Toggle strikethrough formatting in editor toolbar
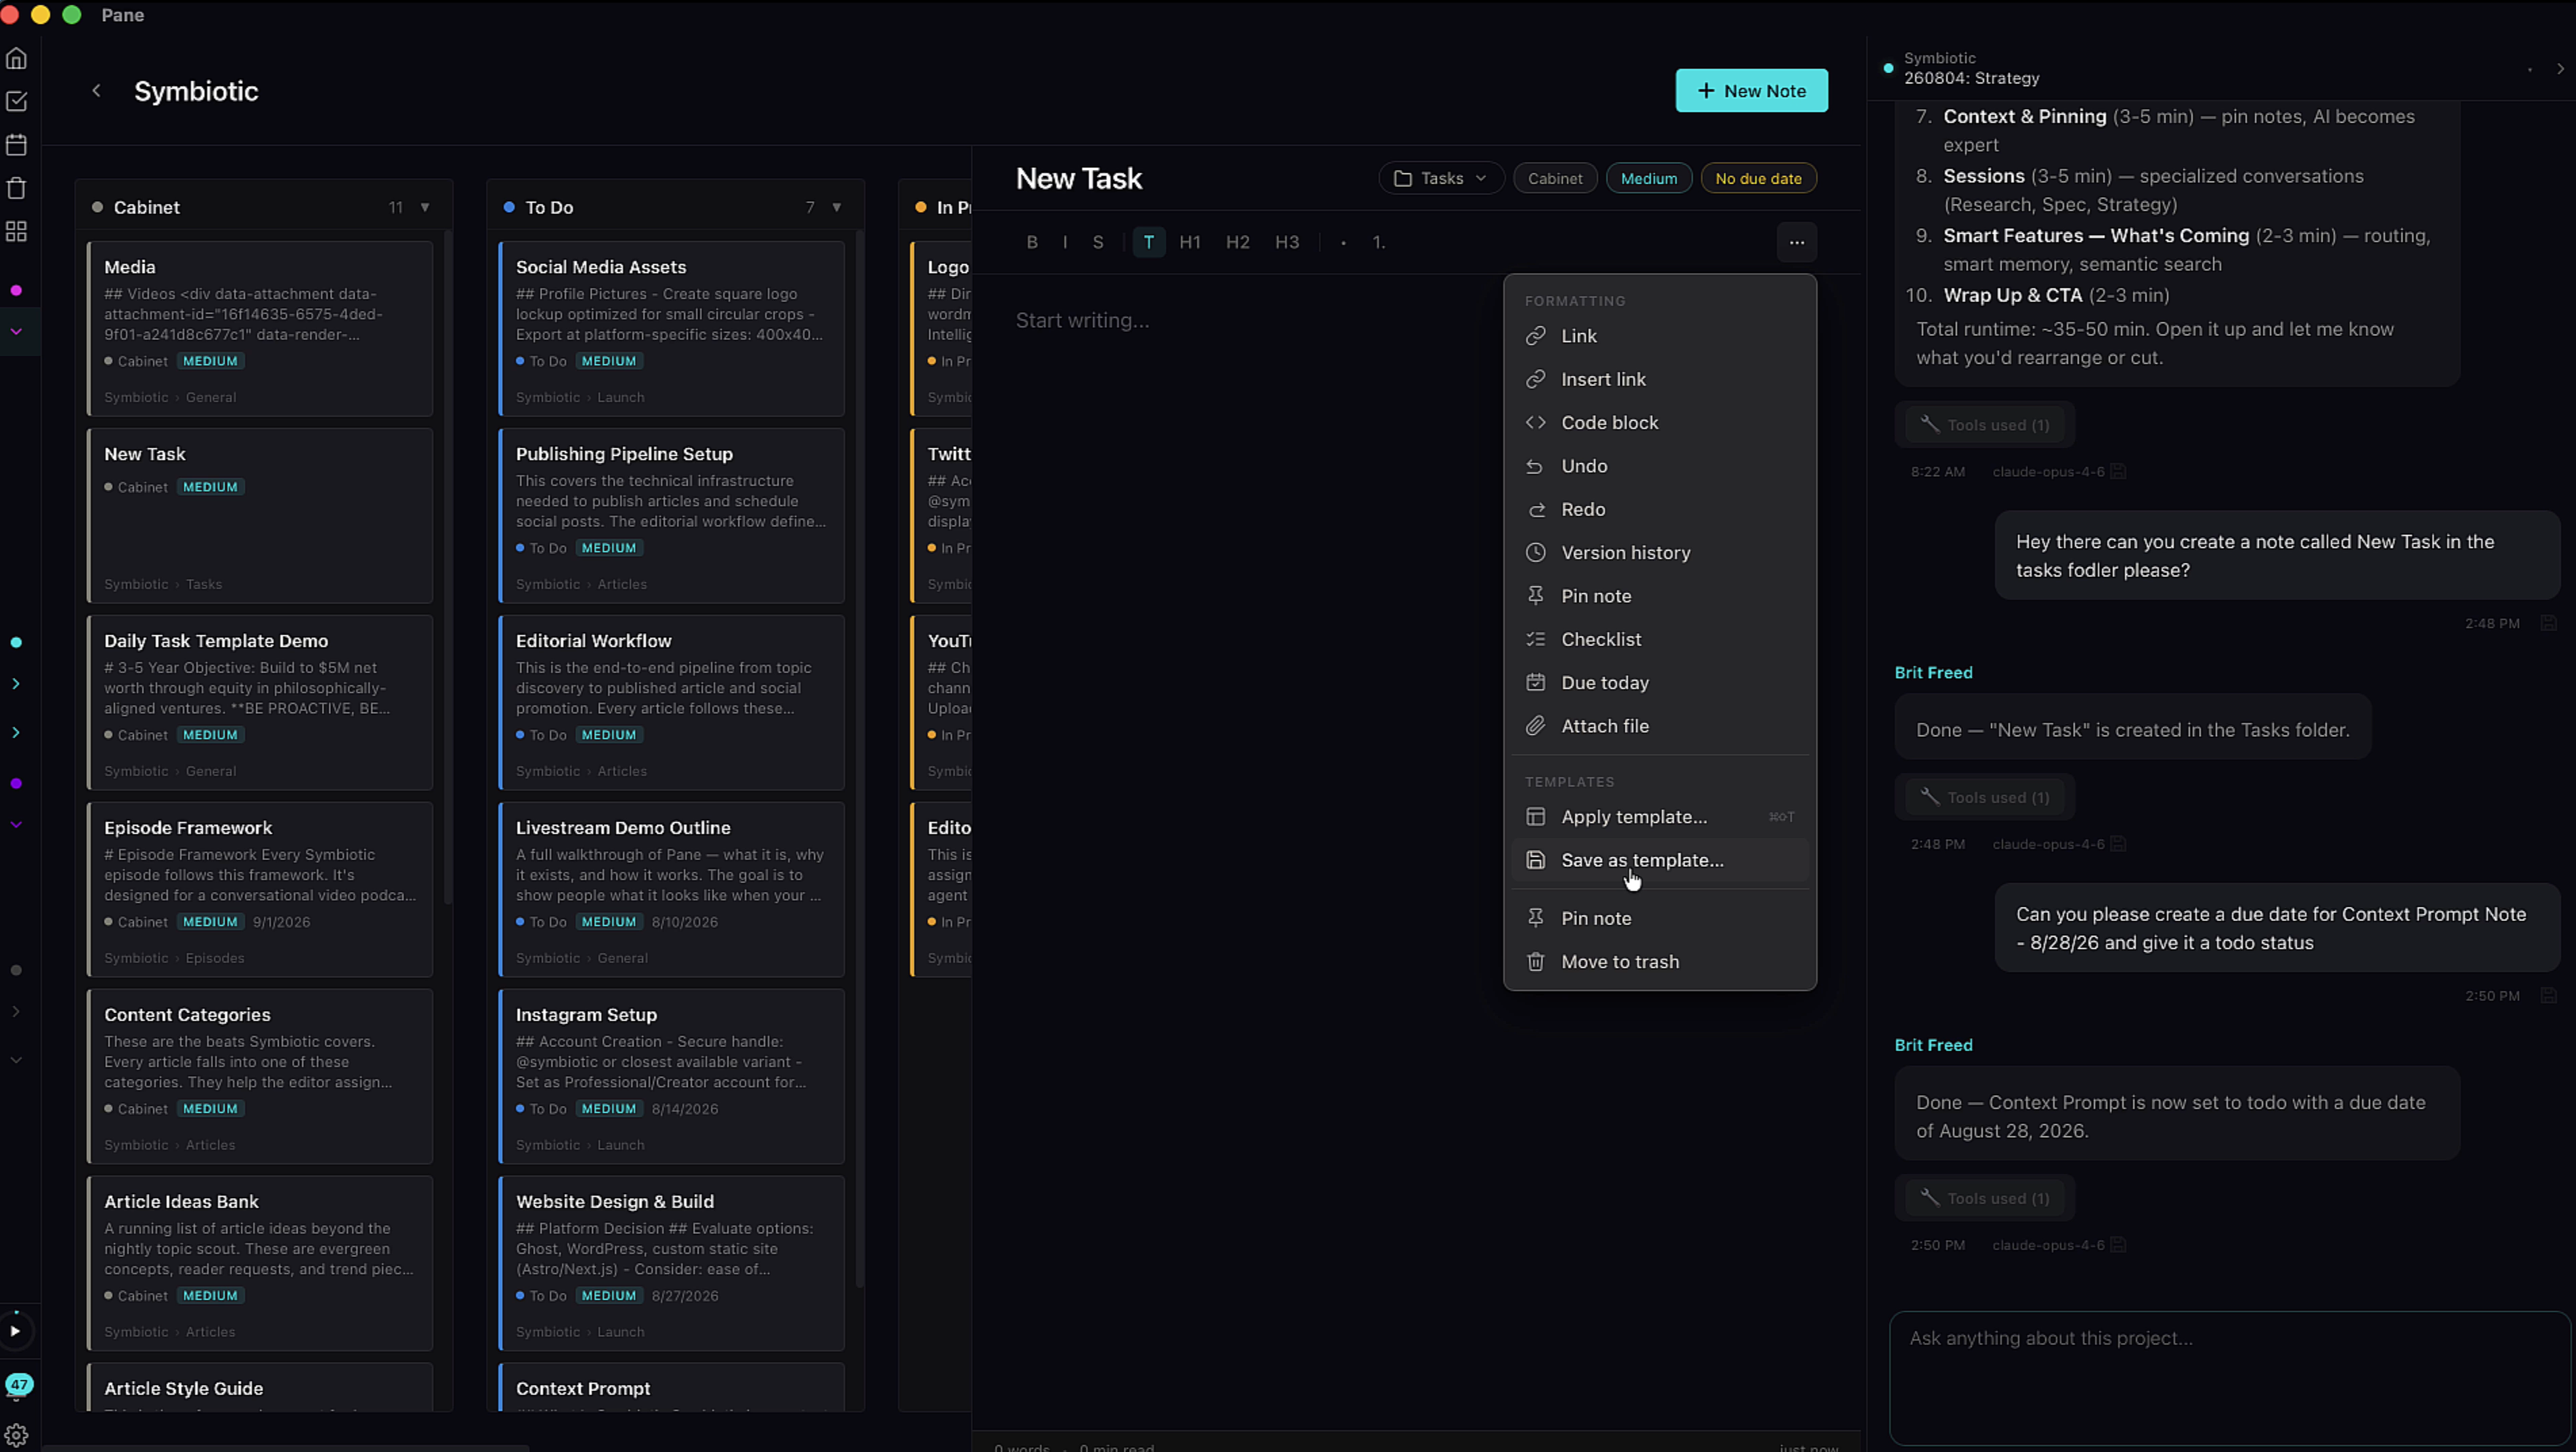 coord(1098,242)
